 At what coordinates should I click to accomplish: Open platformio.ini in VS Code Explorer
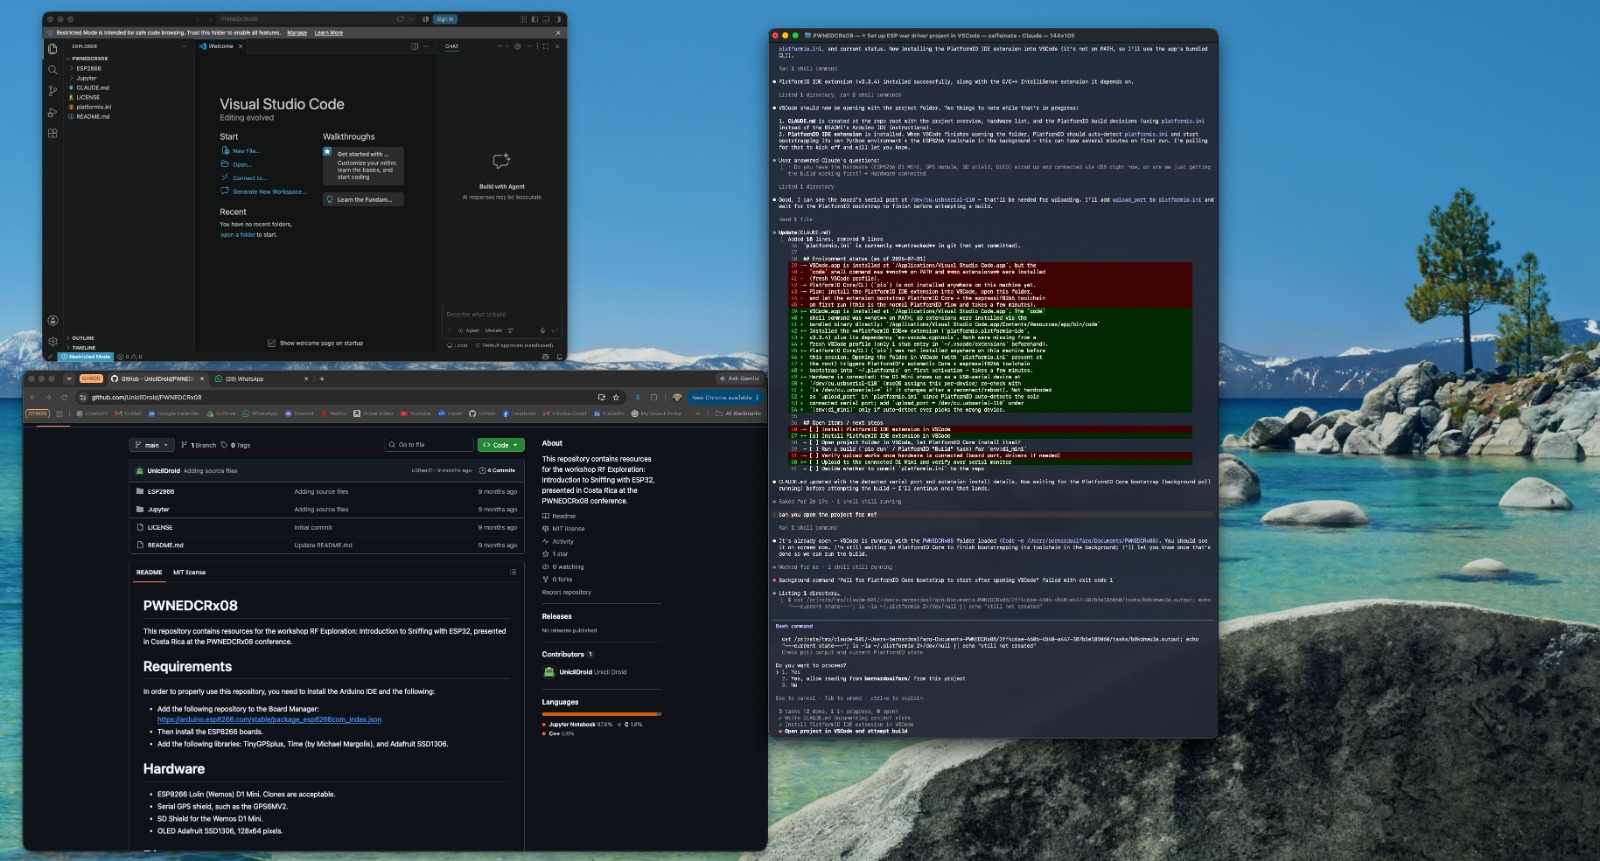pos(93,107)
